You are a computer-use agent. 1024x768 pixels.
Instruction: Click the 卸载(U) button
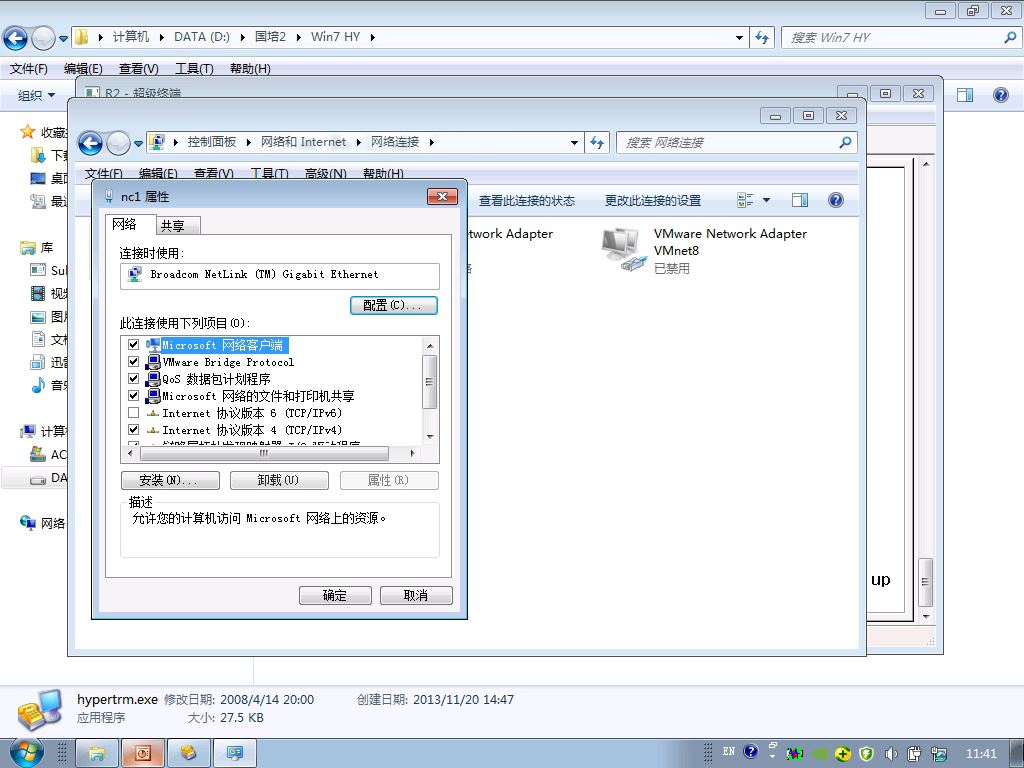coord(279,481)
